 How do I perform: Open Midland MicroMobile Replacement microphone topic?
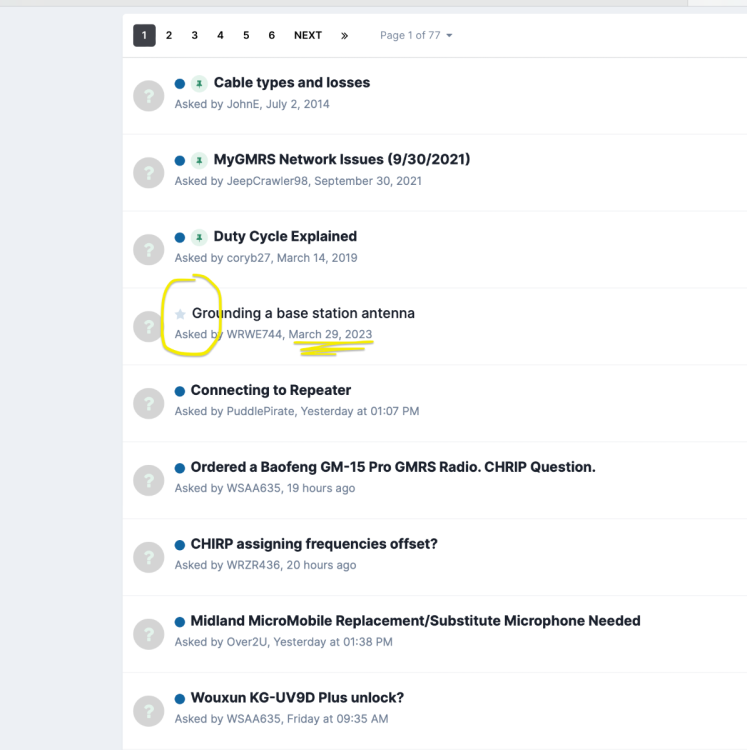[x=415, y=621]
